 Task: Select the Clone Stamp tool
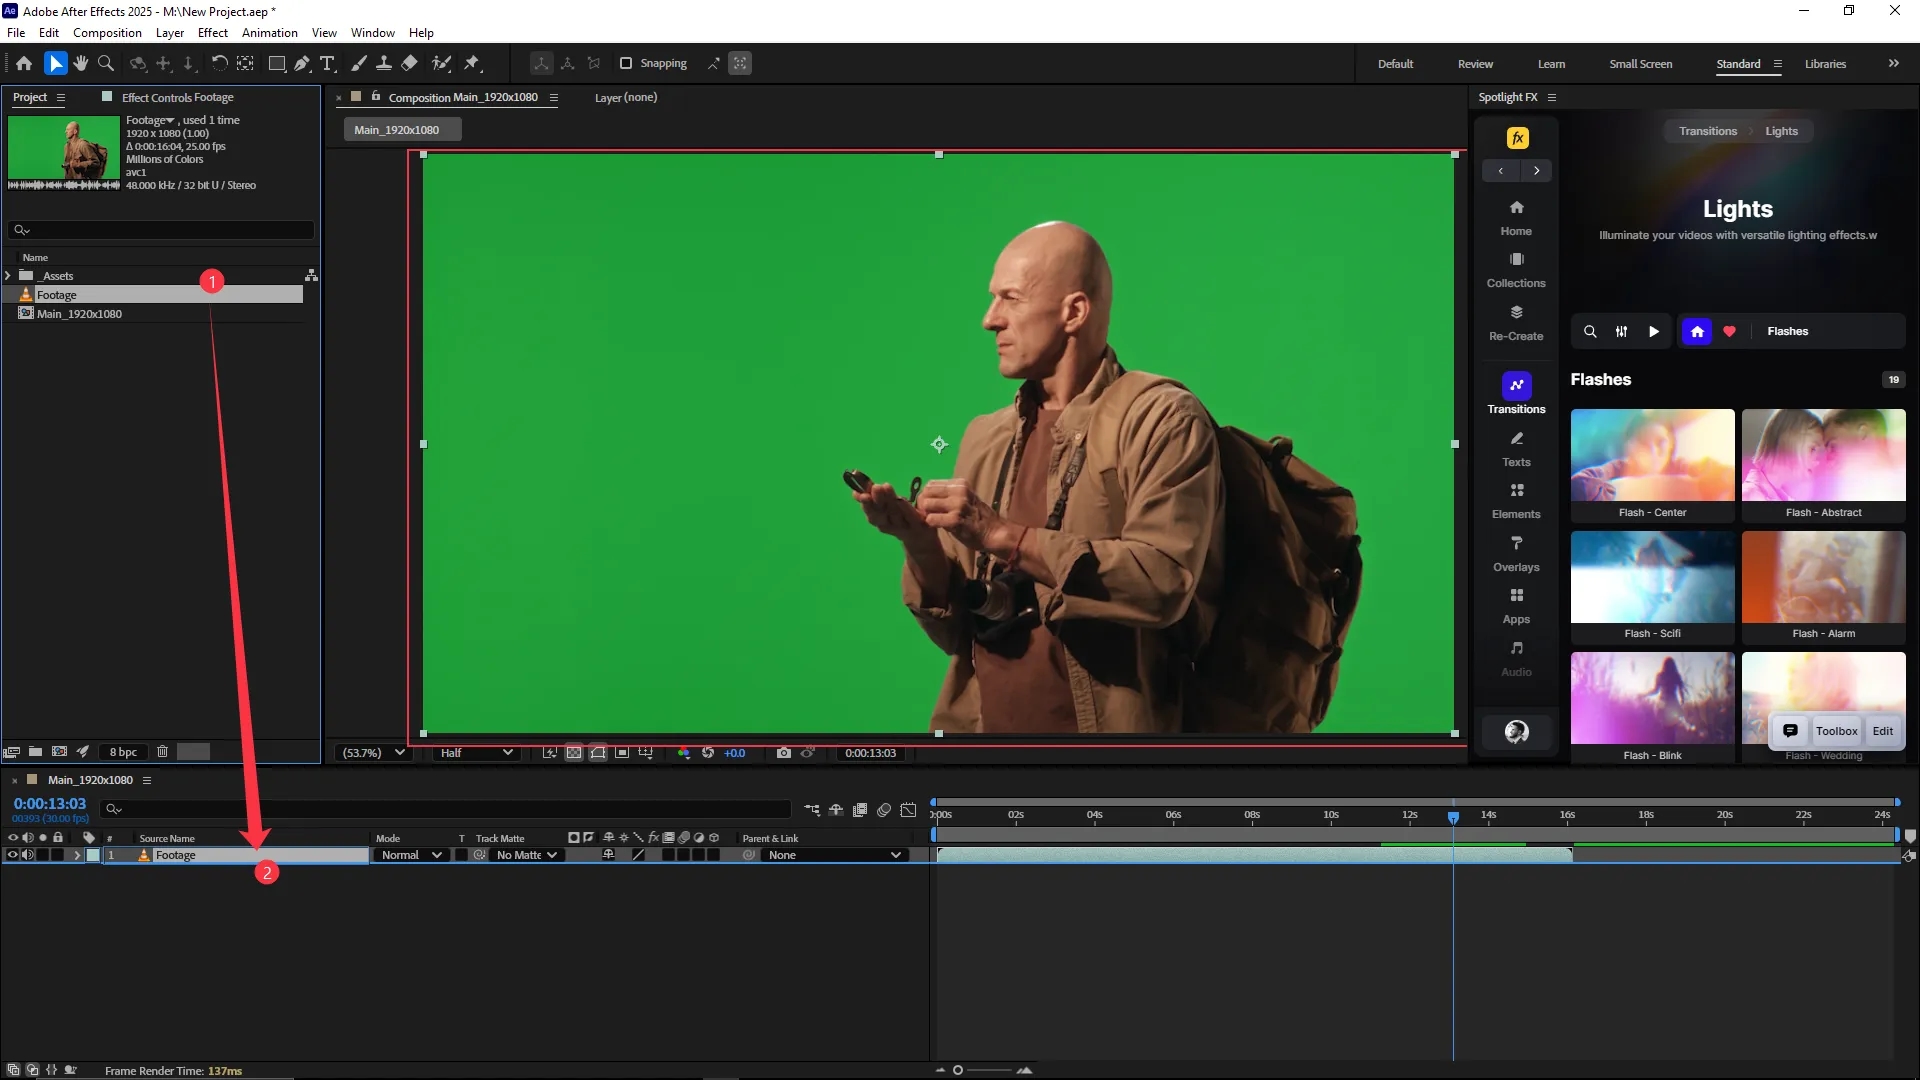(383, 63)
